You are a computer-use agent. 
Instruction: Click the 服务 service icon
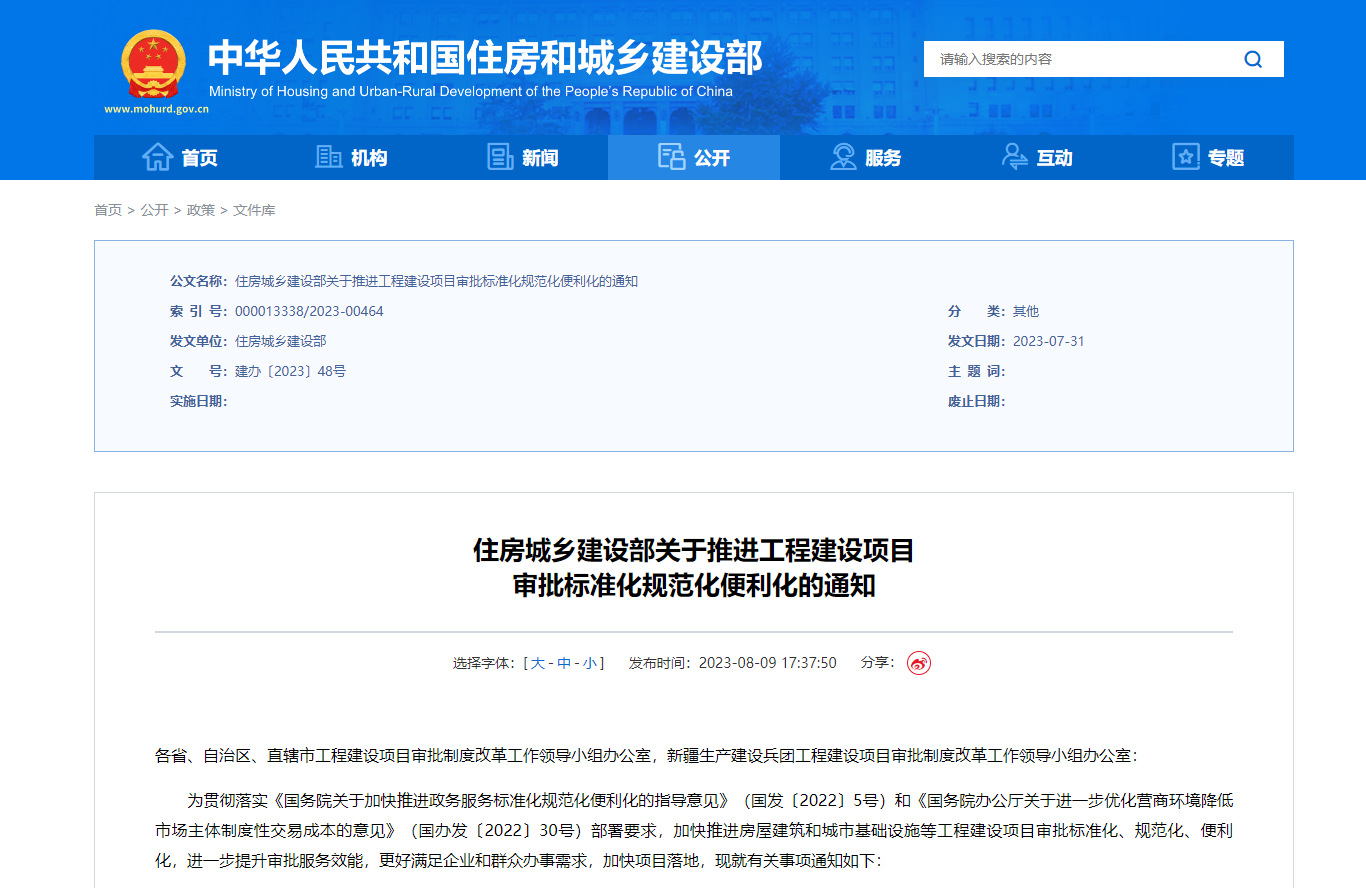pyautogui.click(x=844, y=157)
